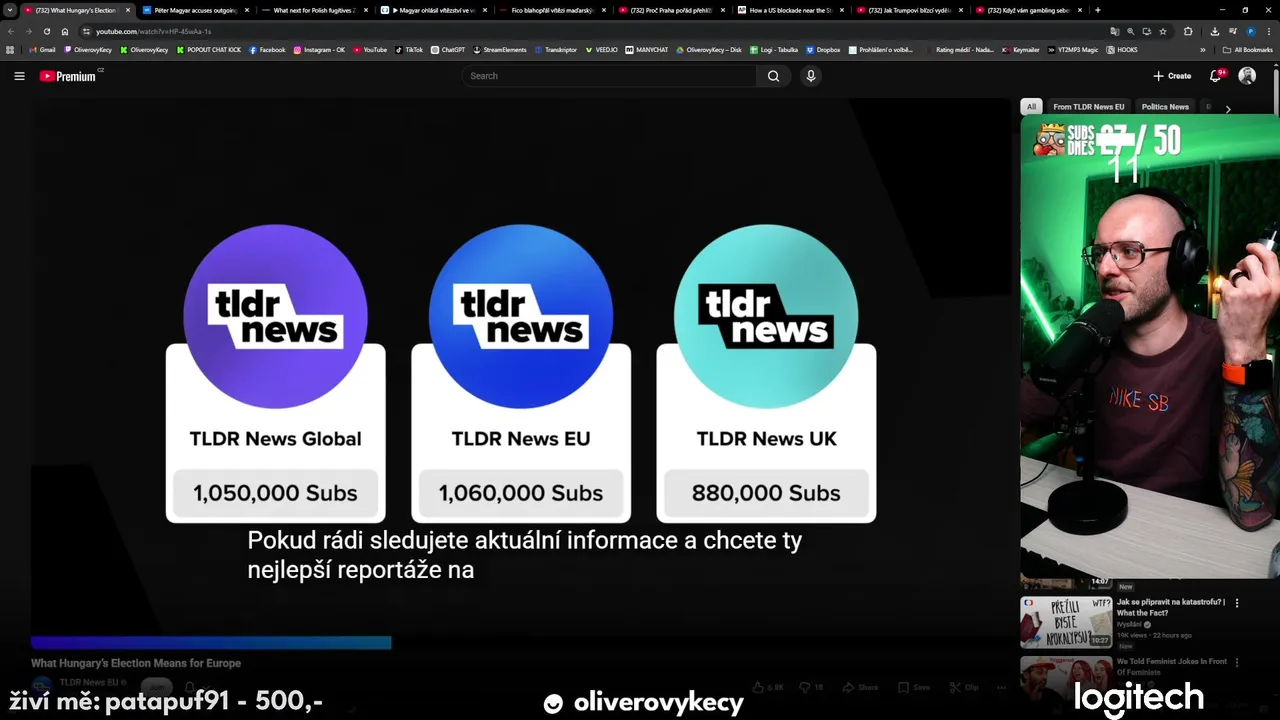The height and width of the screenshot is (720, 1280).
Task: Go to YouTube Premium home logo
Action: [69, 76]
